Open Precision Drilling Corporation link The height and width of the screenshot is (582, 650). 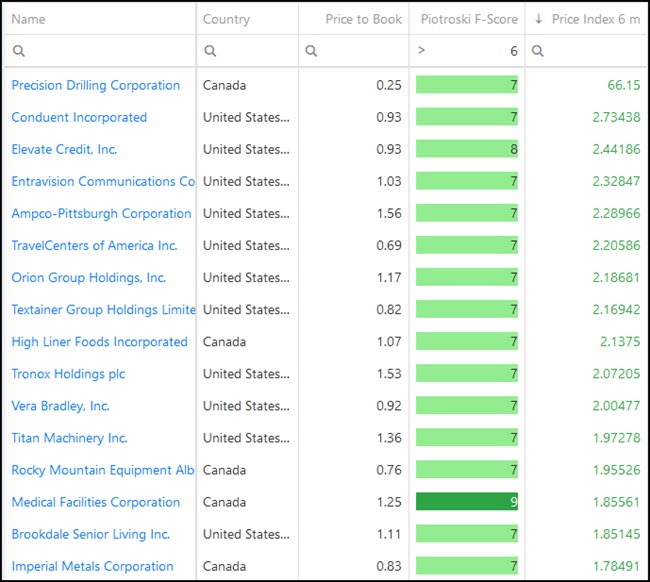[x=96, y=85]
